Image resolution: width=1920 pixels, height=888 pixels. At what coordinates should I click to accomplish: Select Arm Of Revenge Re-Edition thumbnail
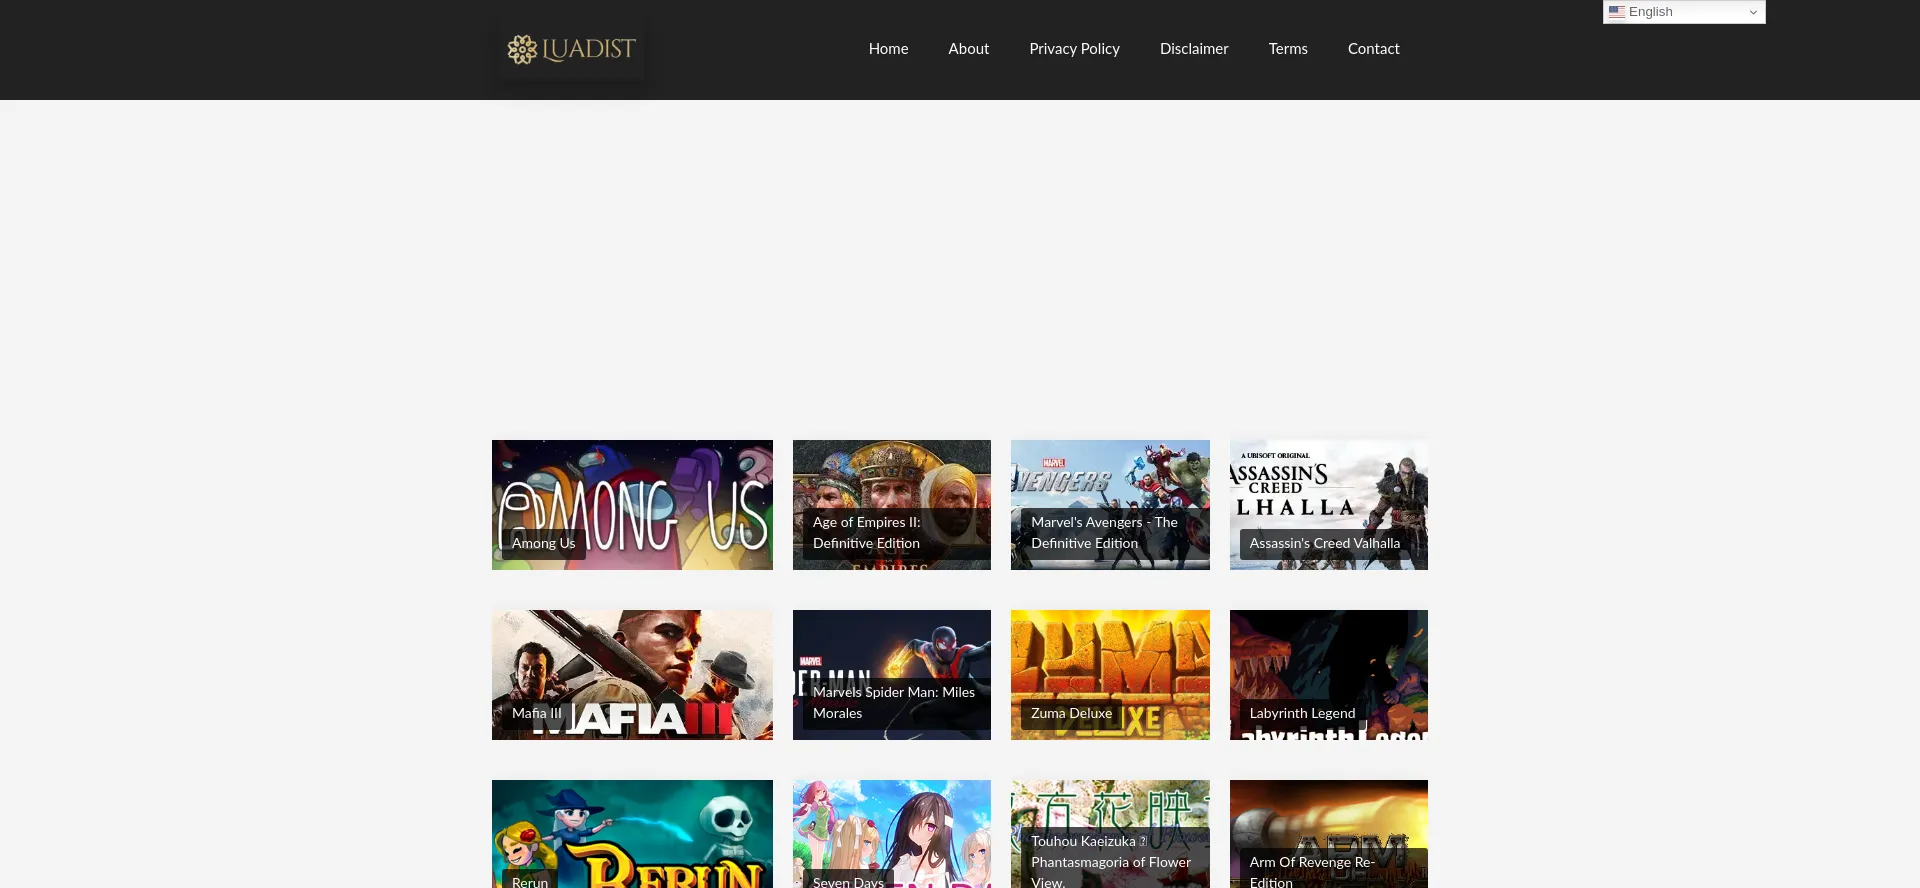tap(1329, 834)
